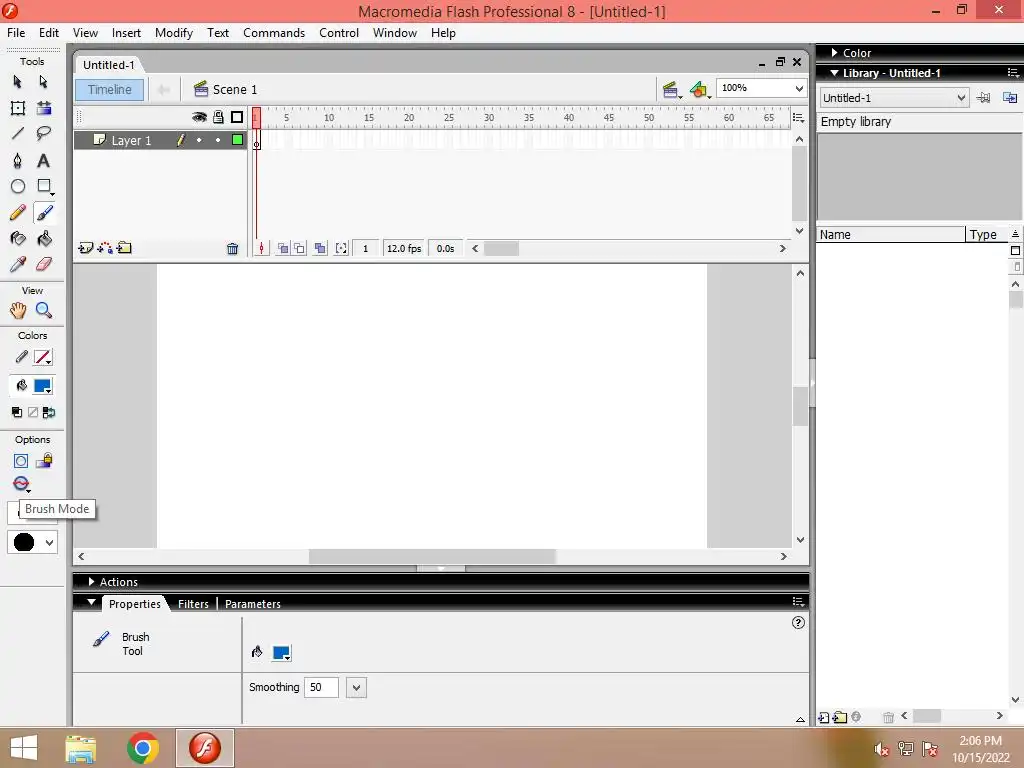Select the Oval tool
This screenshot has width=1024, height=768.
click(x=18, y=186)
